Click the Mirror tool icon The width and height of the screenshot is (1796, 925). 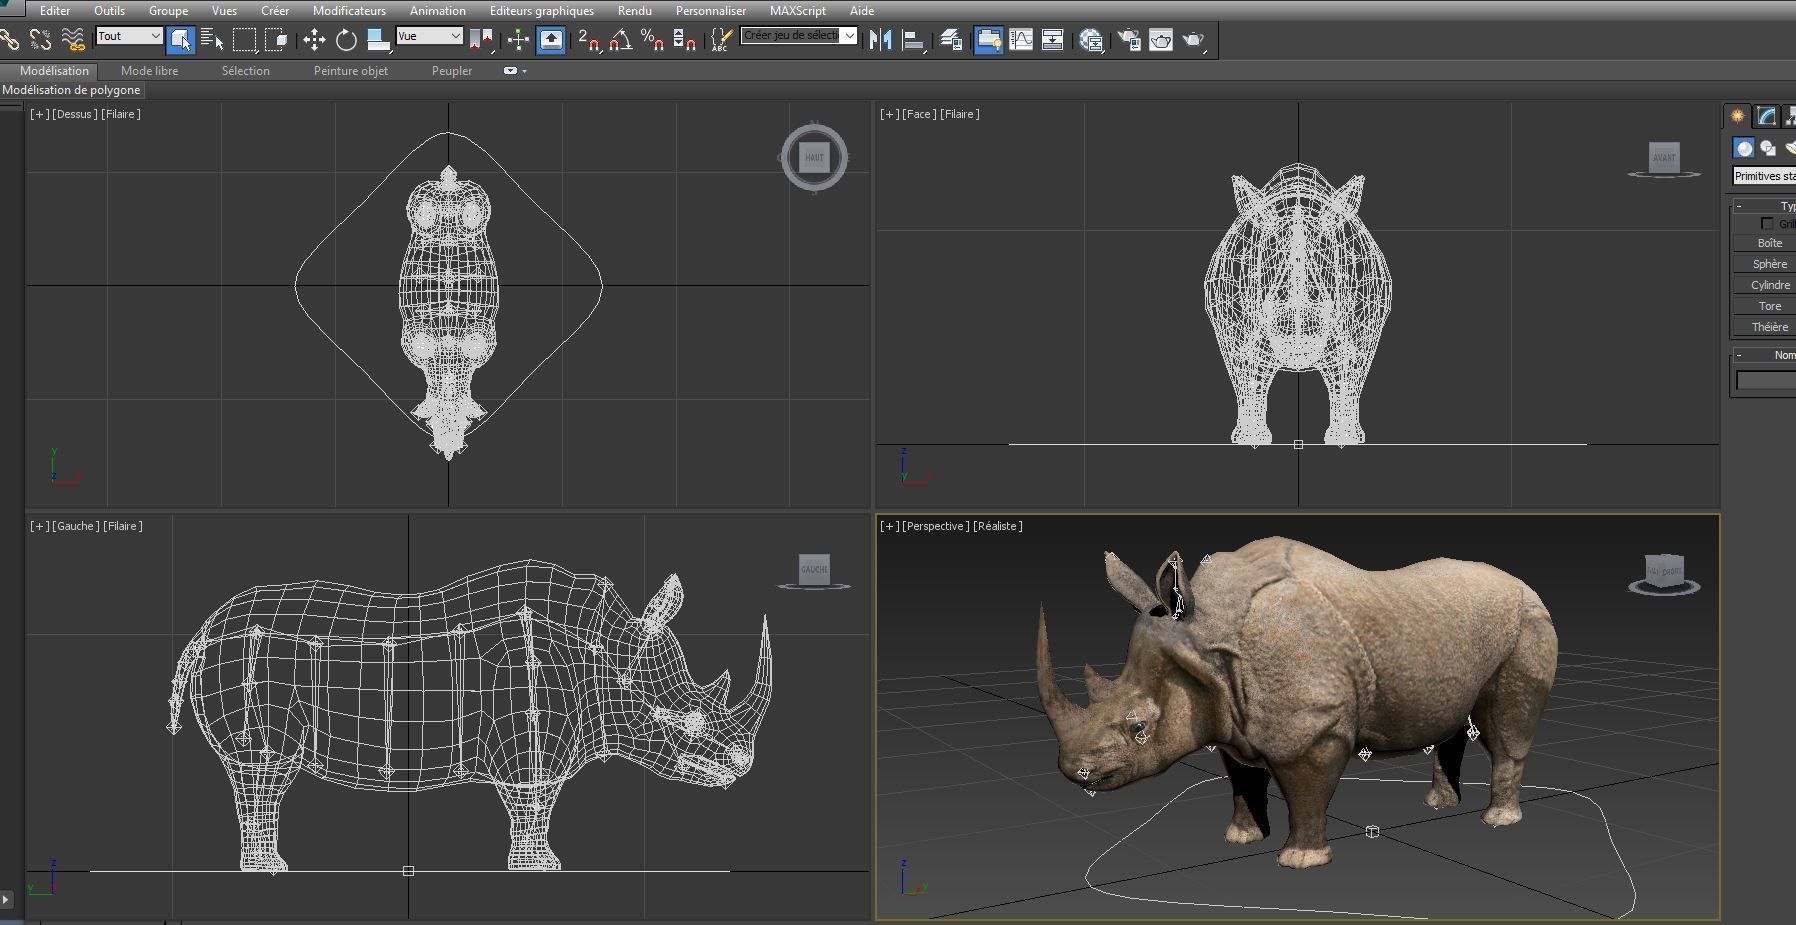click(881, 40)
